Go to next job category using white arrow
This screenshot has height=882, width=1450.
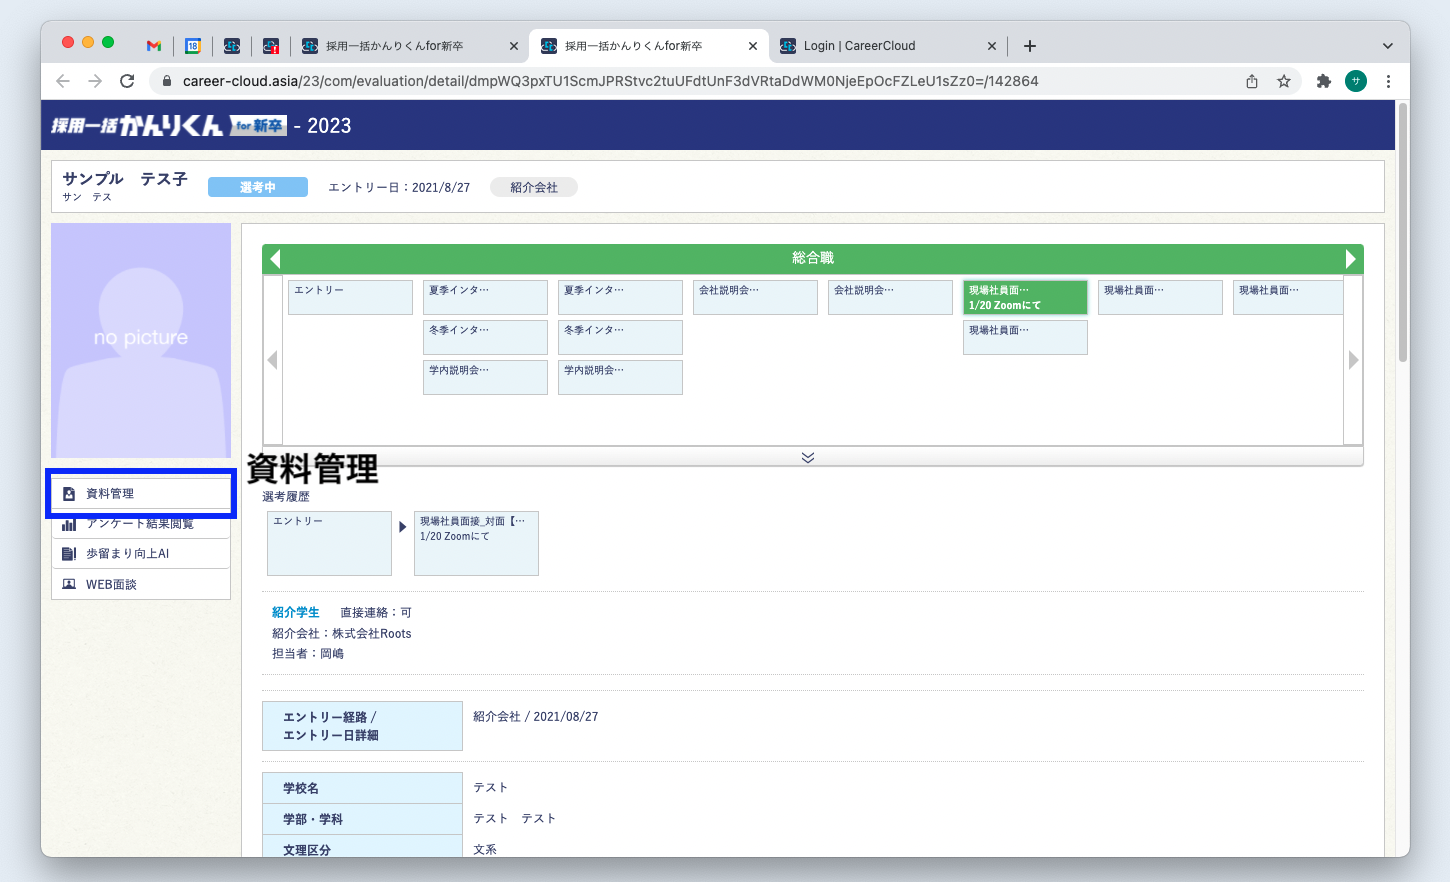coord(1350,259)
